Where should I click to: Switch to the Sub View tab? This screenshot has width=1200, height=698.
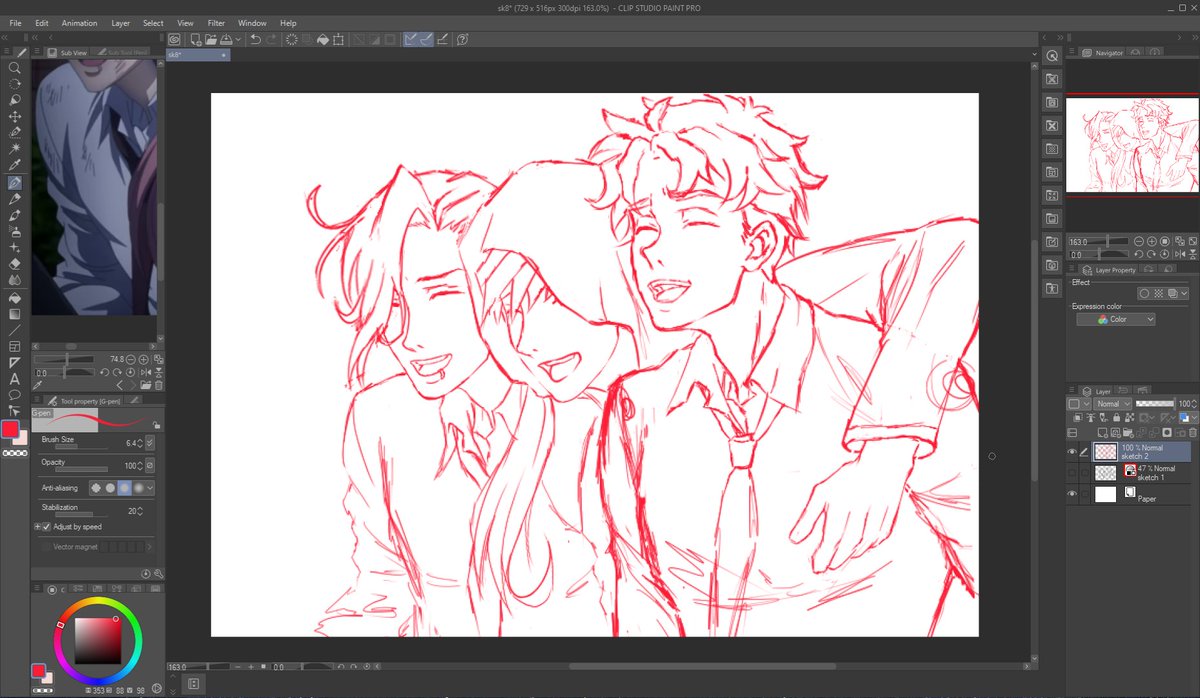[68, 52]
